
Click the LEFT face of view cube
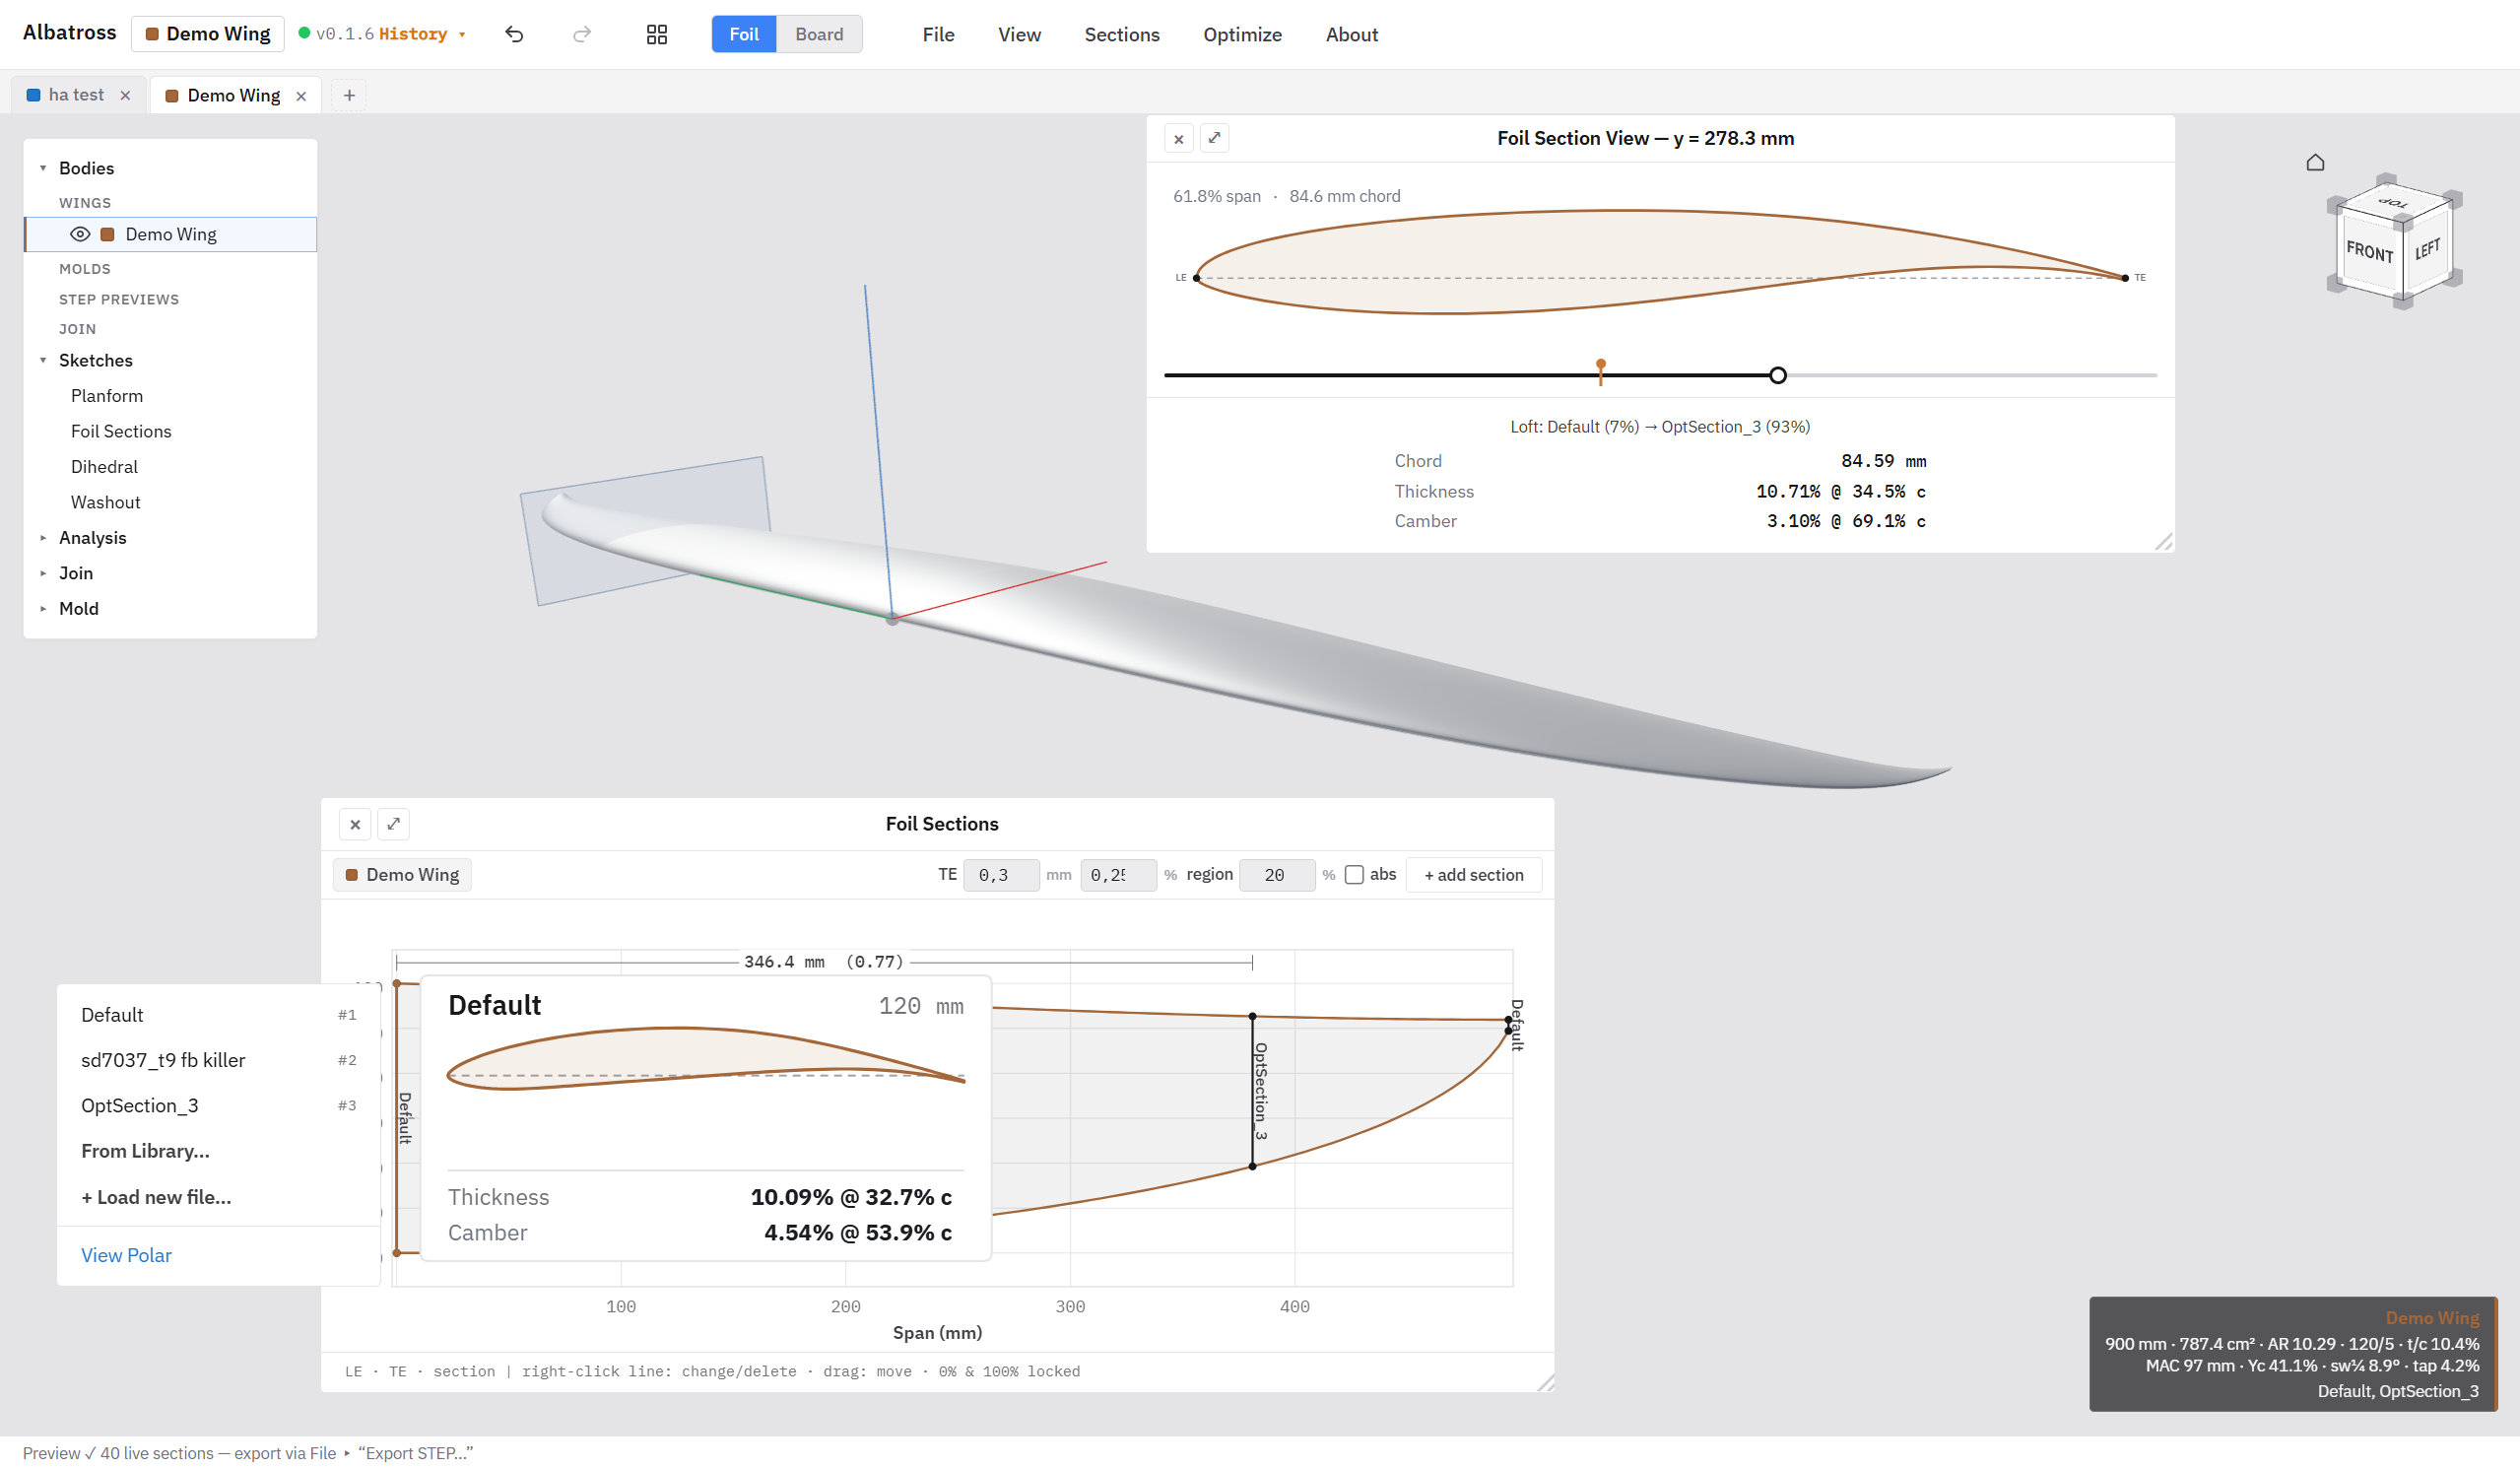coord(2427,249)
